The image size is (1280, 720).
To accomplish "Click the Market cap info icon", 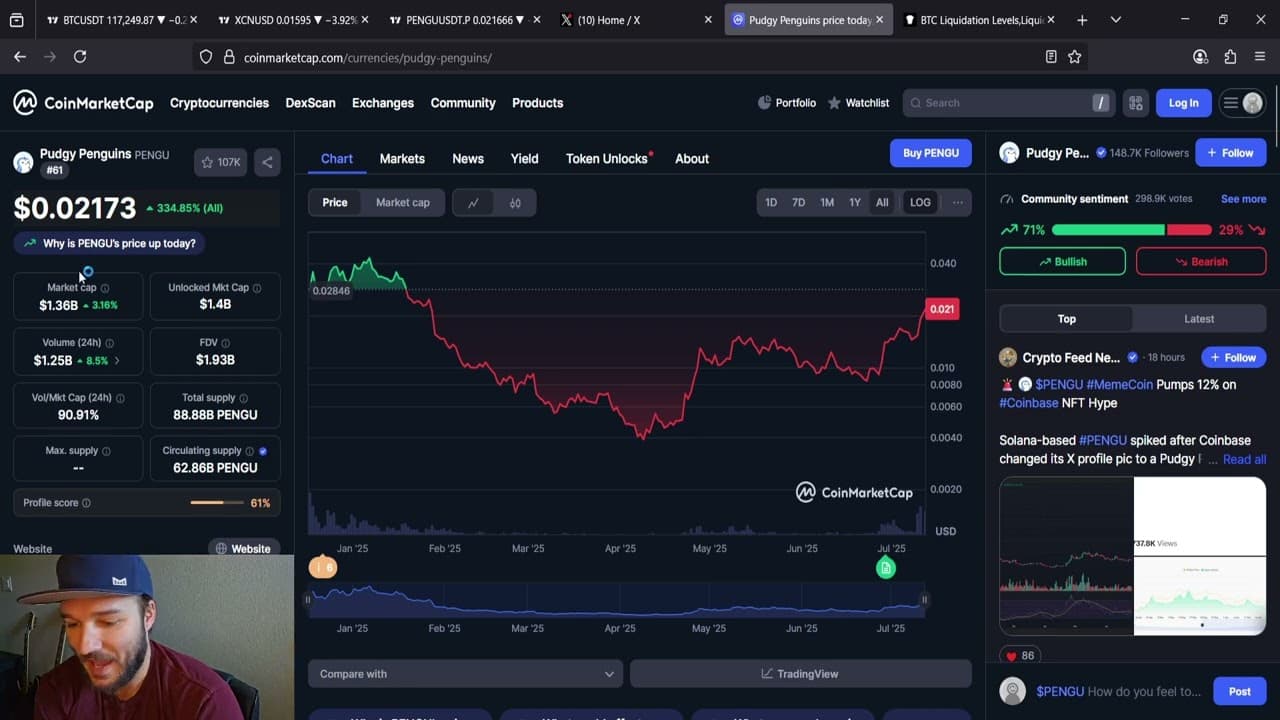I will [x=105, y=288].
